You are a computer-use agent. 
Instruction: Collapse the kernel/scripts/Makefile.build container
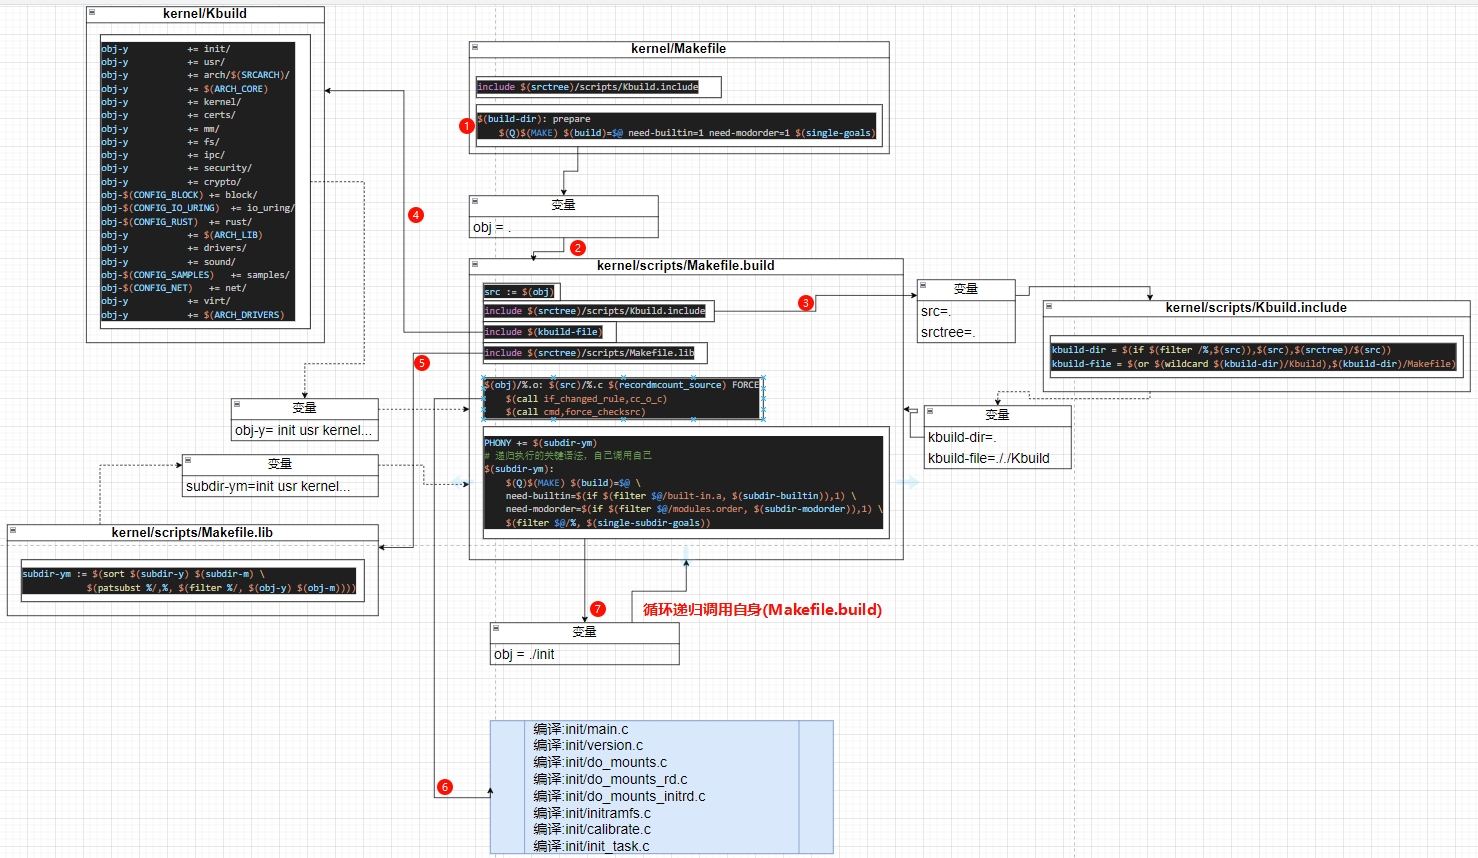475,265
